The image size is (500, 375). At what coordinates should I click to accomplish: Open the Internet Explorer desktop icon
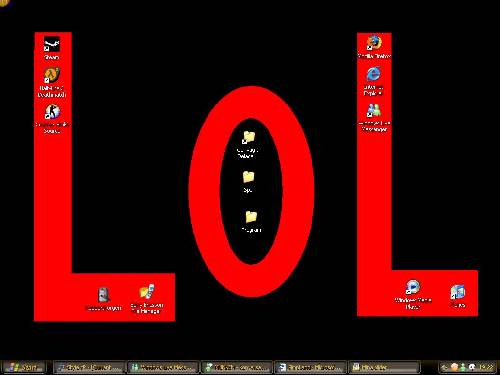[373, 81]
